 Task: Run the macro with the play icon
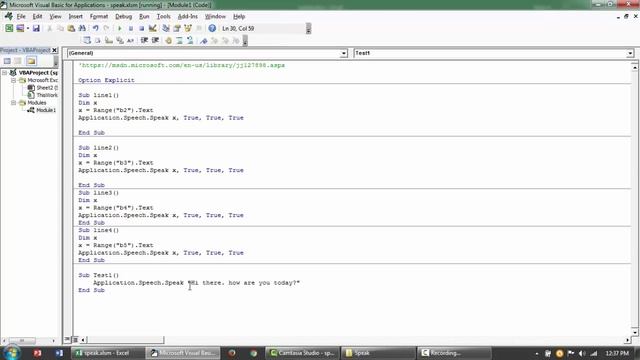pyautogui.click(x=120, y=28)
